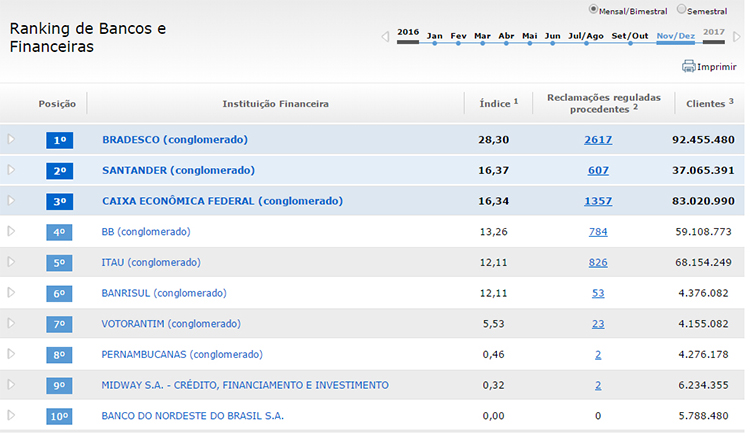
Task: Open CAIXA ECONÔMICA FEDERAL (conglomerado) link
Action: point(222,201)
